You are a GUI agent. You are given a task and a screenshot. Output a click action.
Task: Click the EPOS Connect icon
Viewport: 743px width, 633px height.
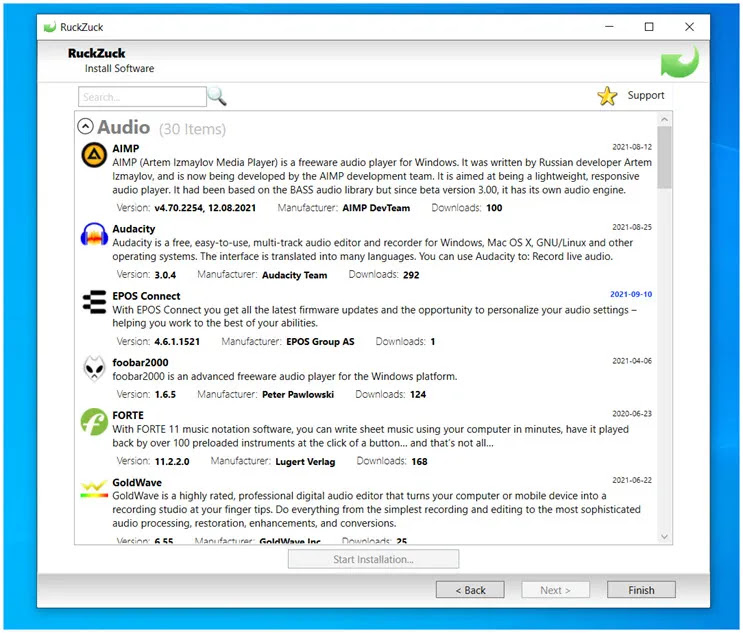coord(94,302)
